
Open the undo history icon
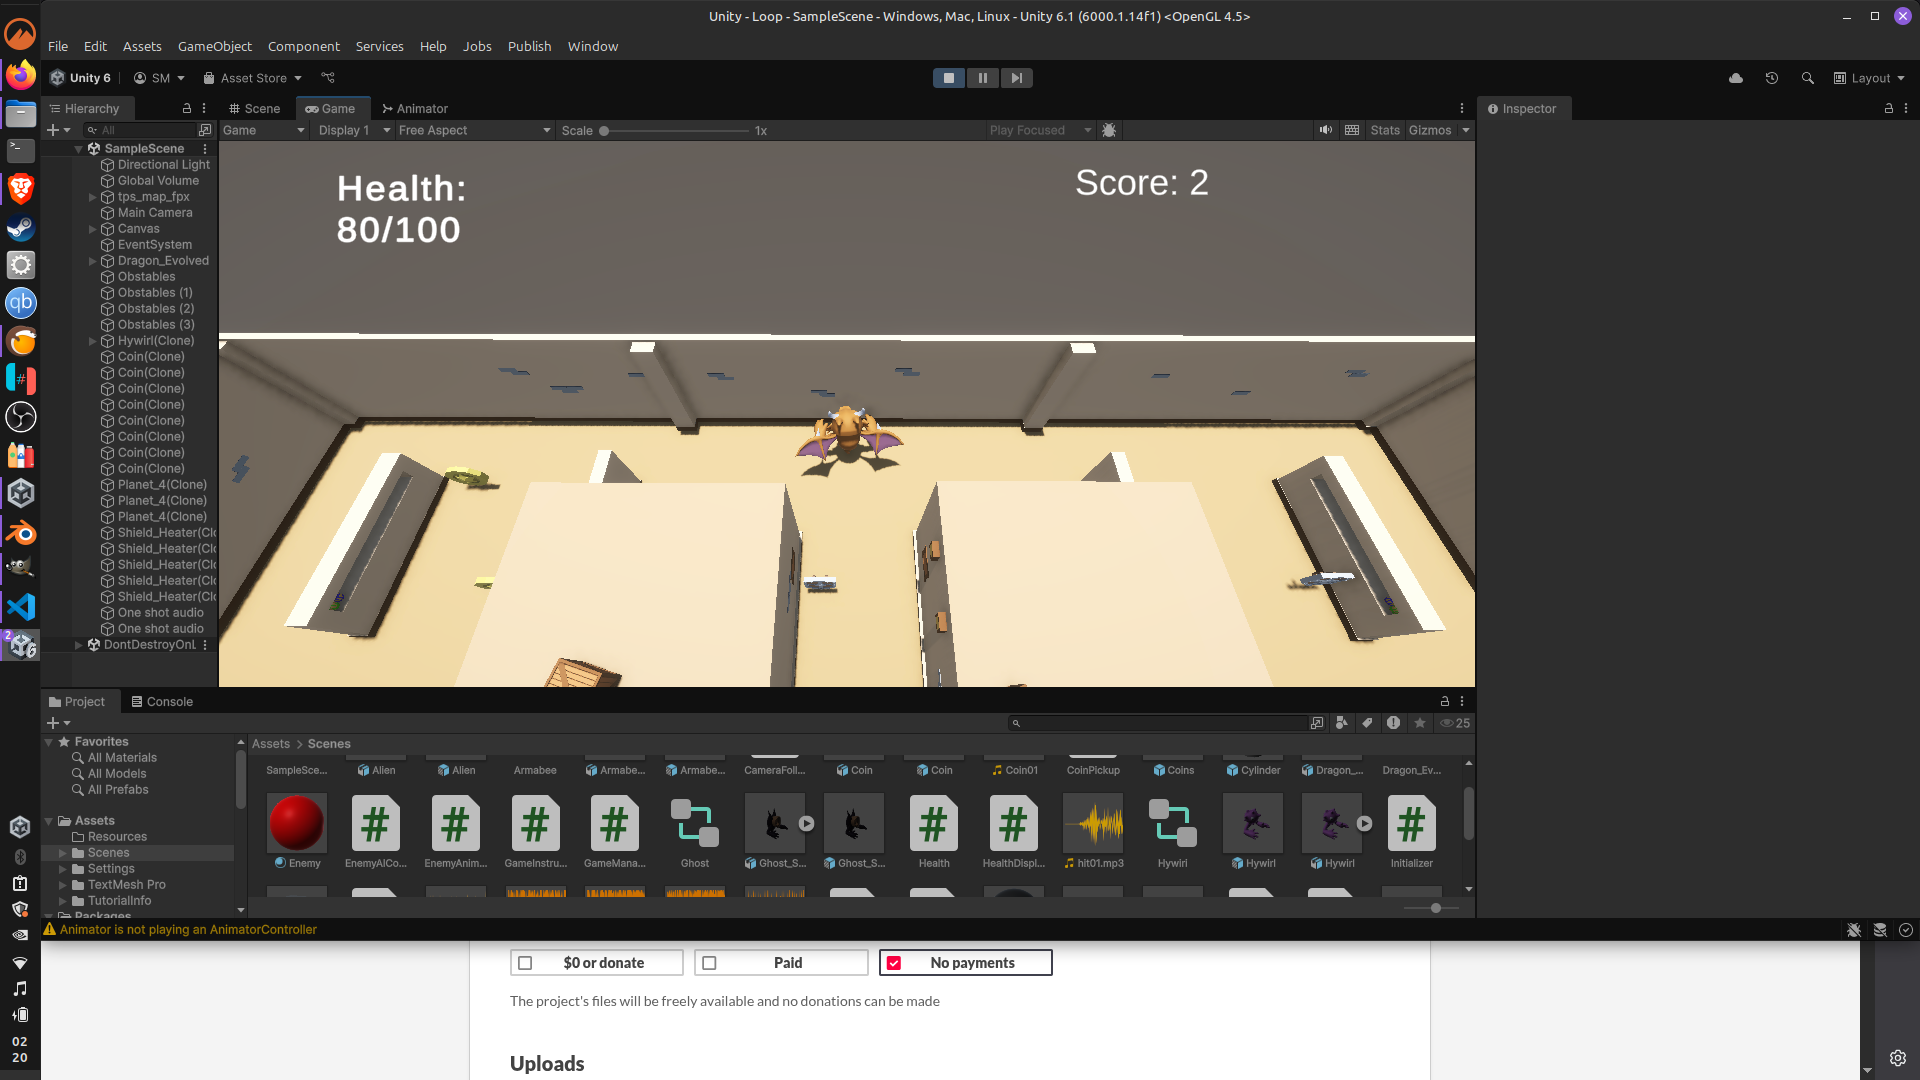point(1772,78)
